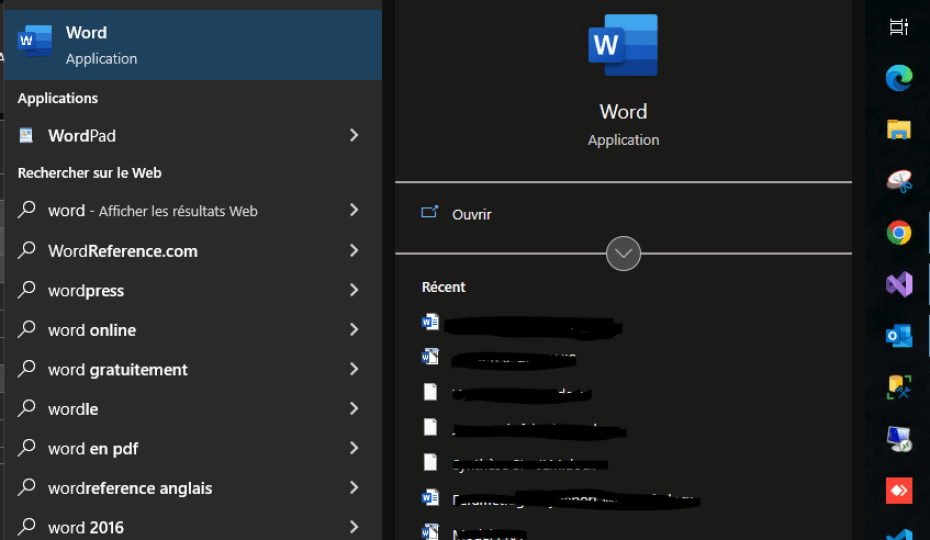
Task: Click the magnifier icon beside word en pdf
Action: coord(27,447)
